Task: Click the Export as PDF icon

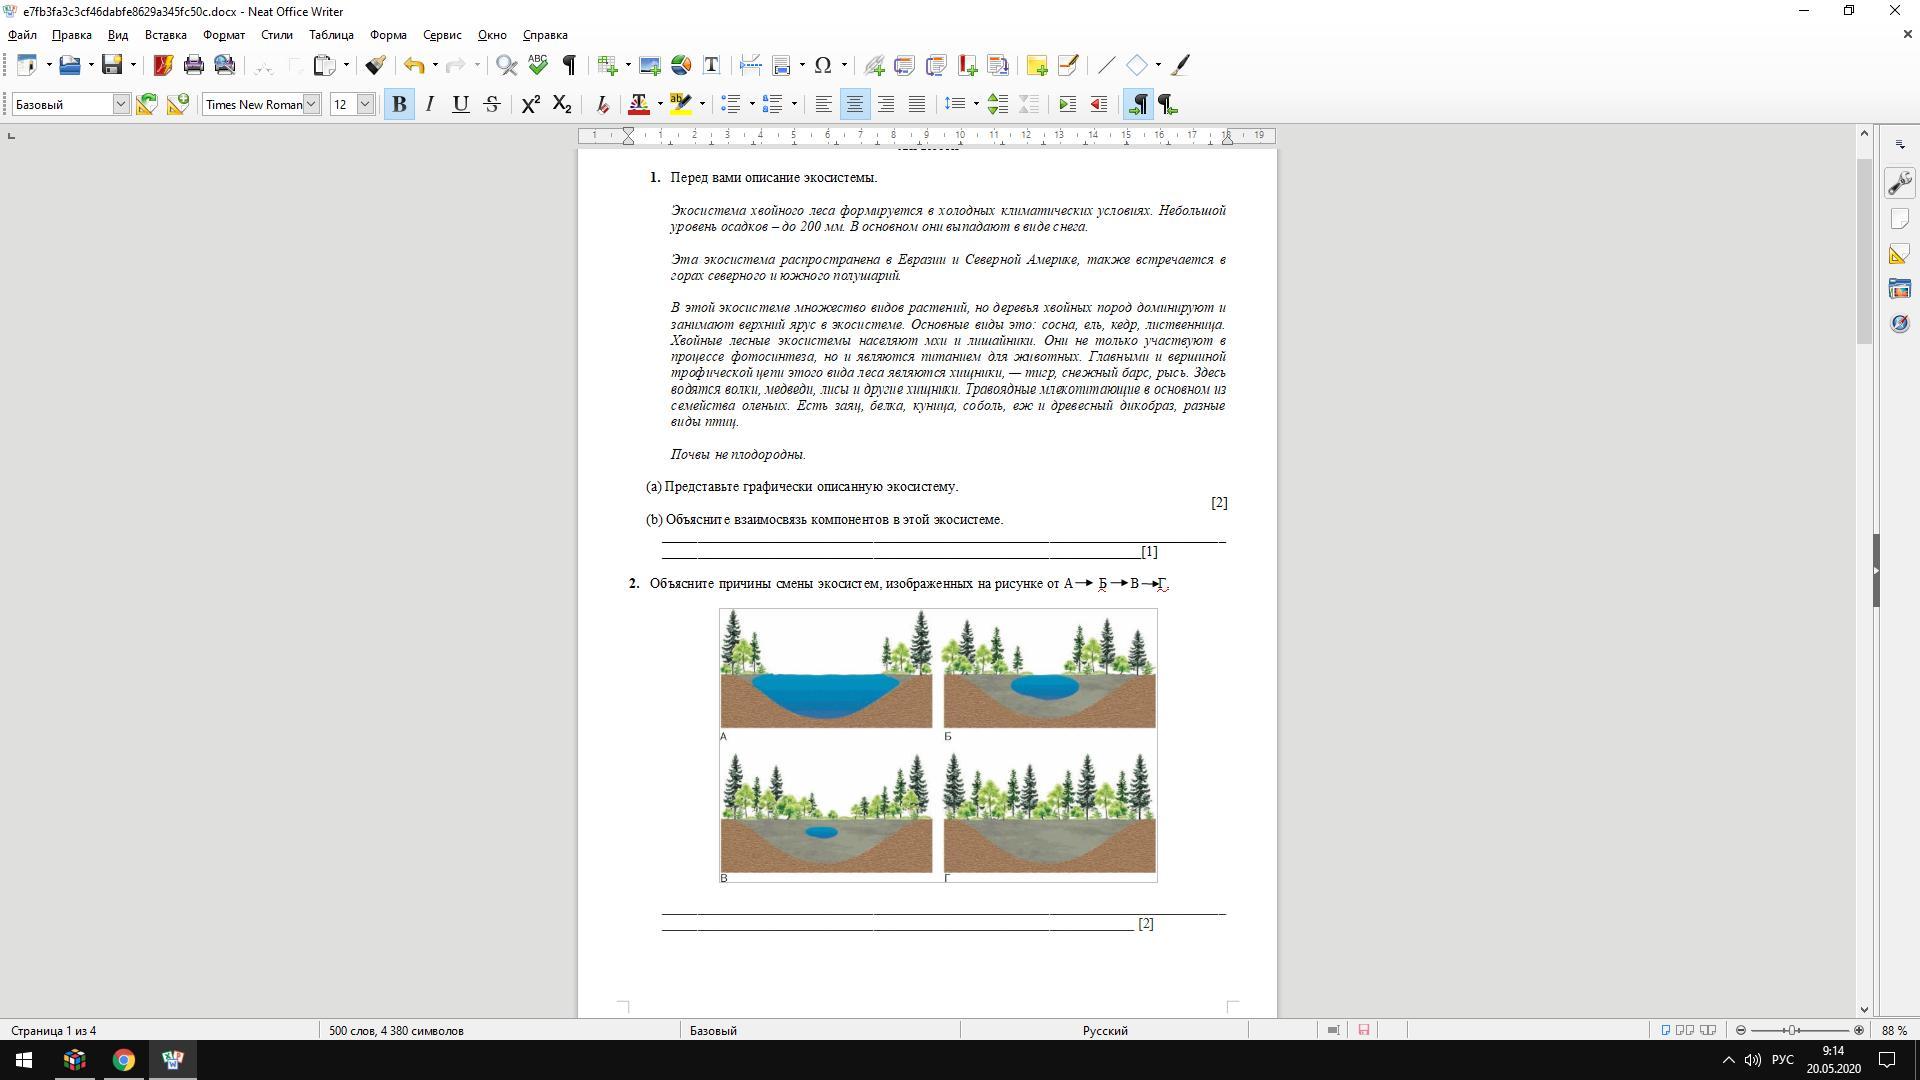Action: [163, 66]
